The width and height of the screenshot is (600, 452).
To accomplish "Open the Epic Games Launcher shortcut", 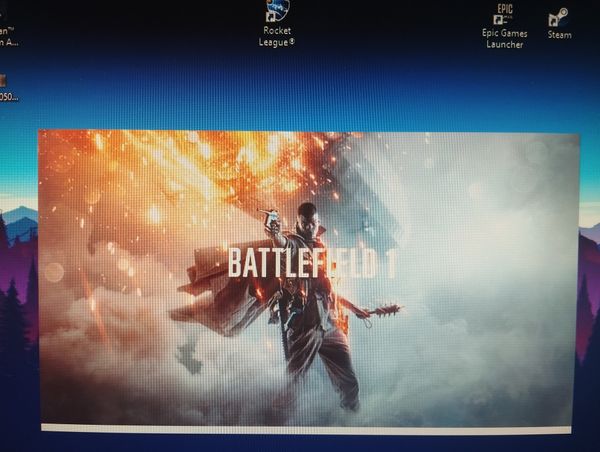I will 505,27.
